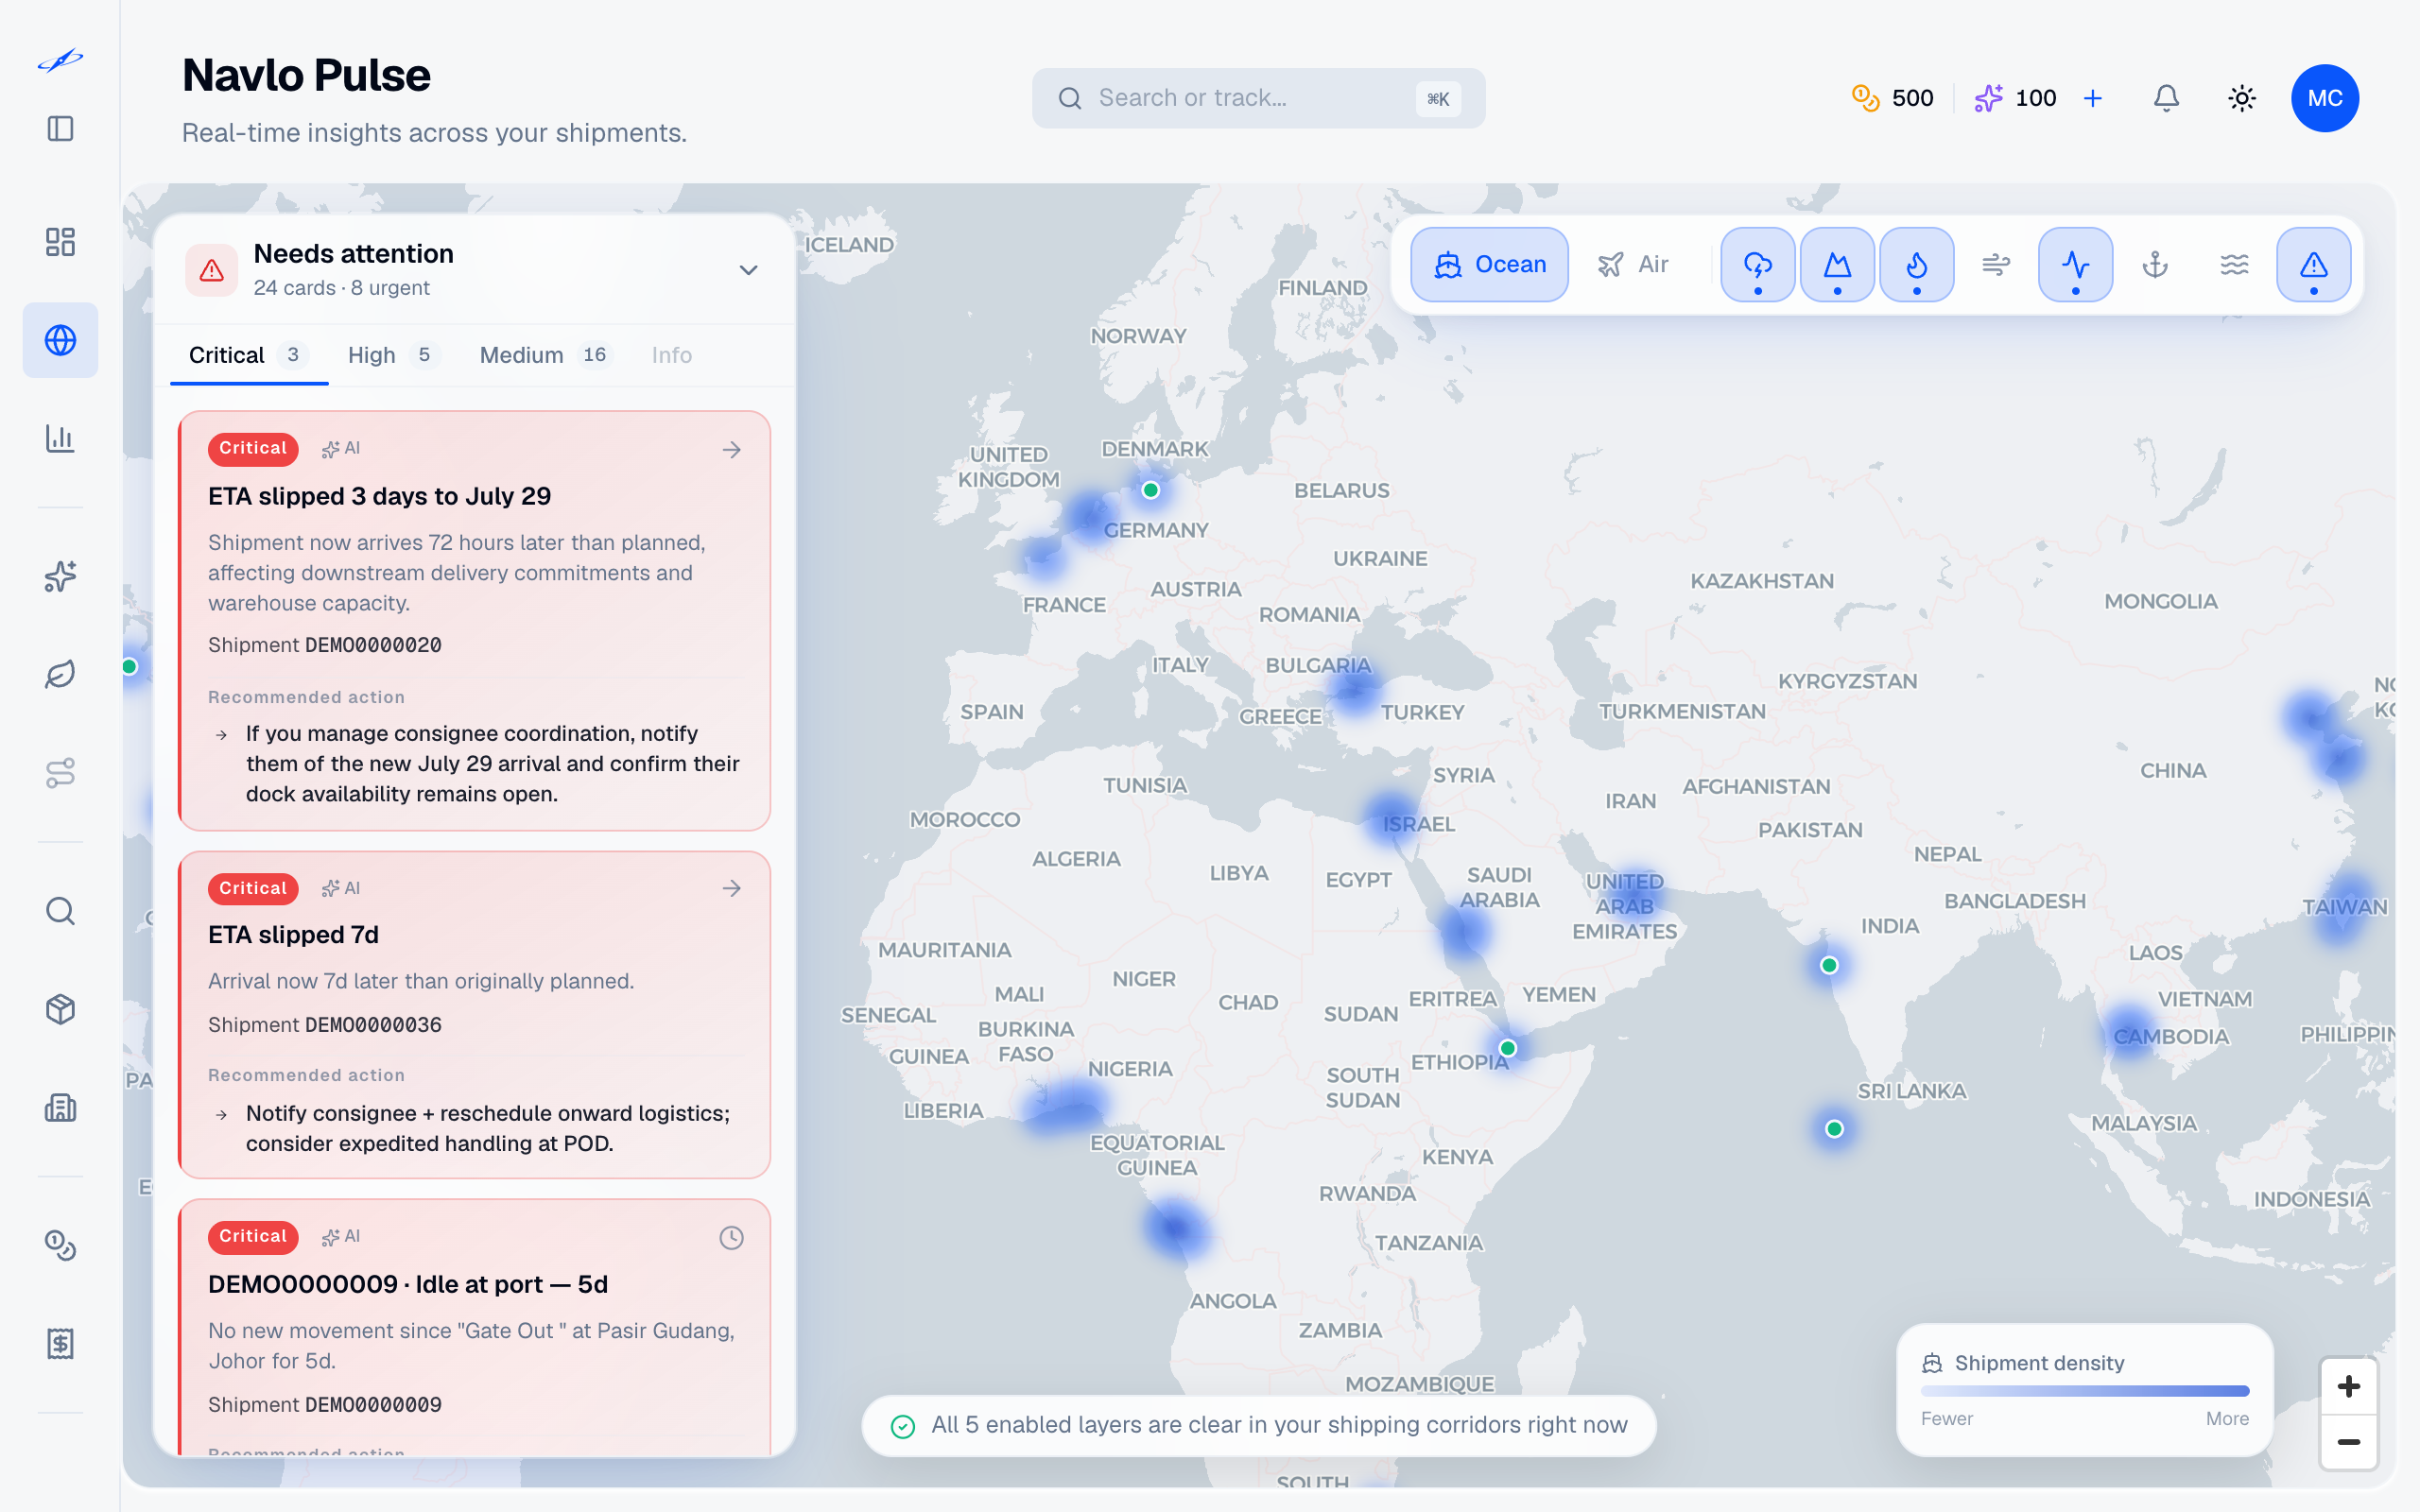Click the layers clear status banner
Screen dimensions: 2420x1512
(1259, 1425)
